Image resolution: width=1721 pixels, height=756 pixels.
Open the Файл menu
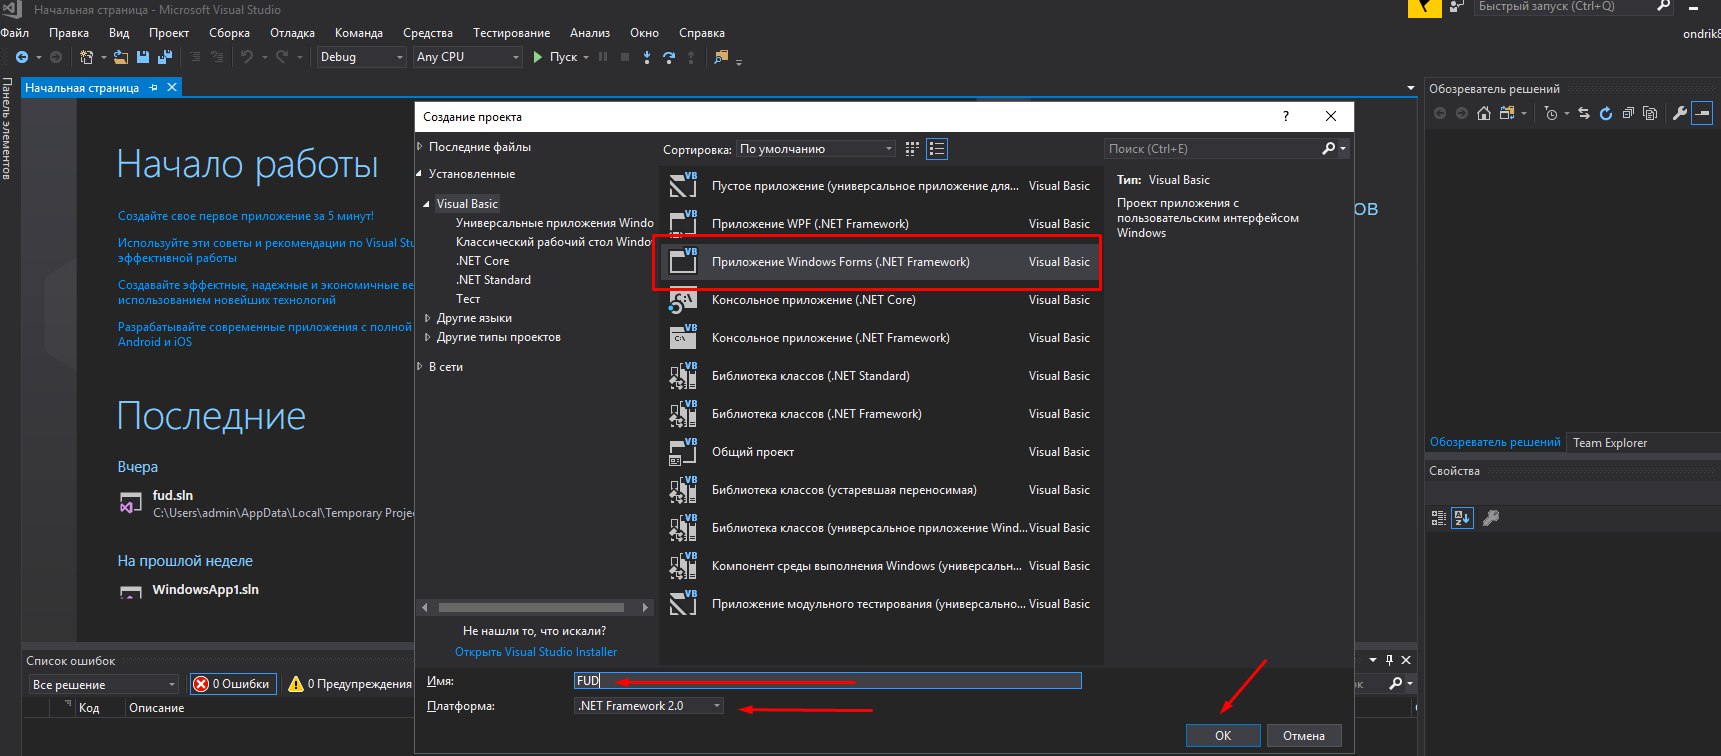[15, 33]
